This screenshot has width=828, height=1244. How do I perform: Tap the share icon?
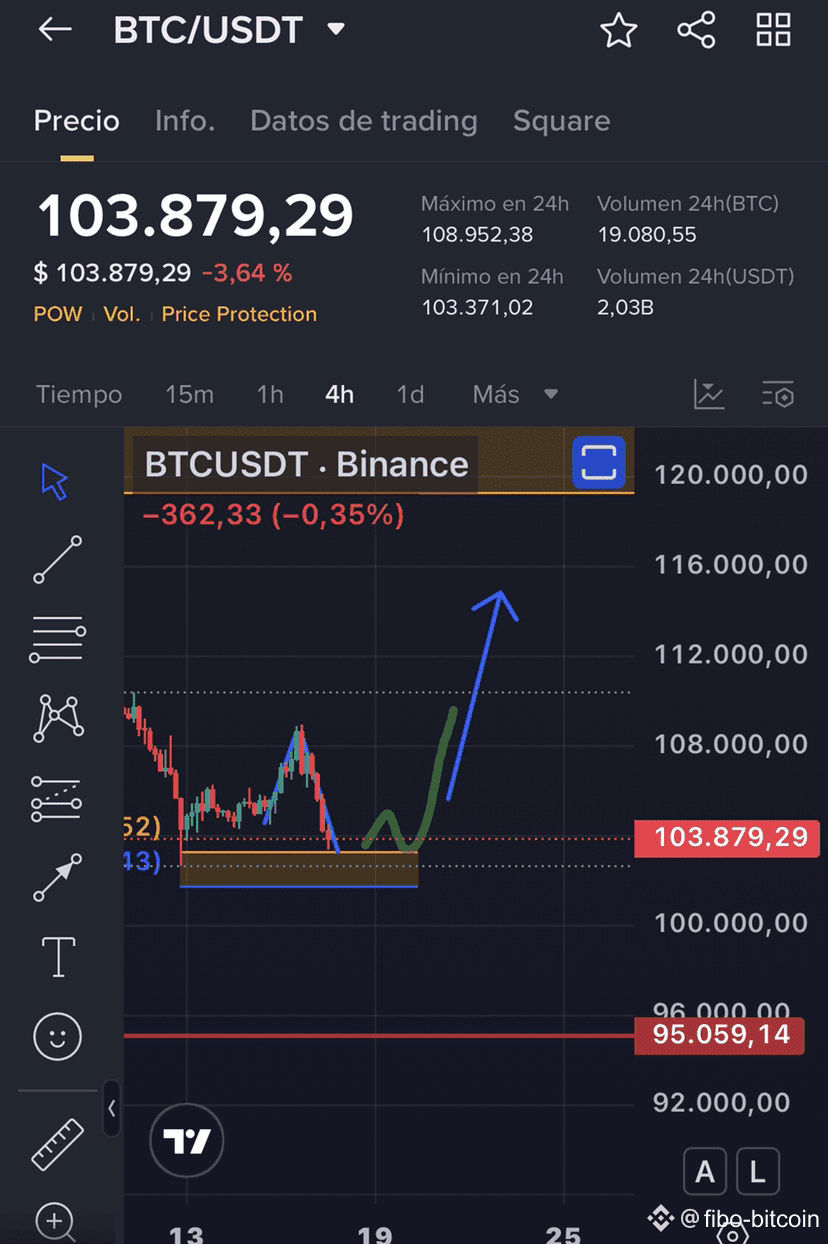696,30
